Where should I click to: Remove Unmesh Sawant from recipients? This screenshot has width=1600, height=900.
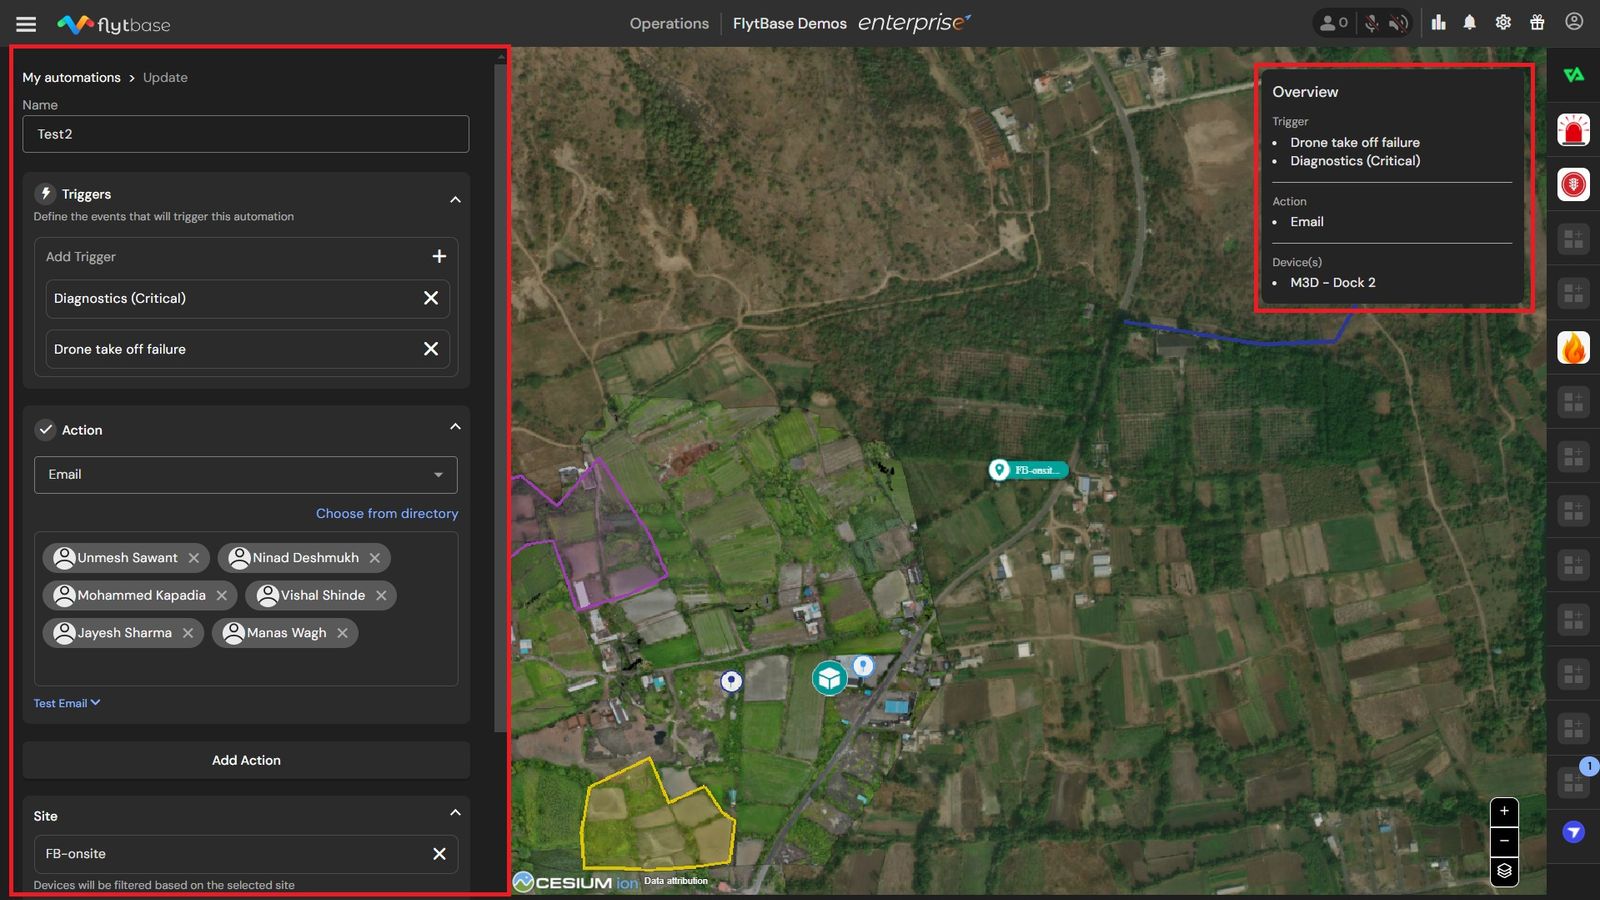[x=194, y=558]
